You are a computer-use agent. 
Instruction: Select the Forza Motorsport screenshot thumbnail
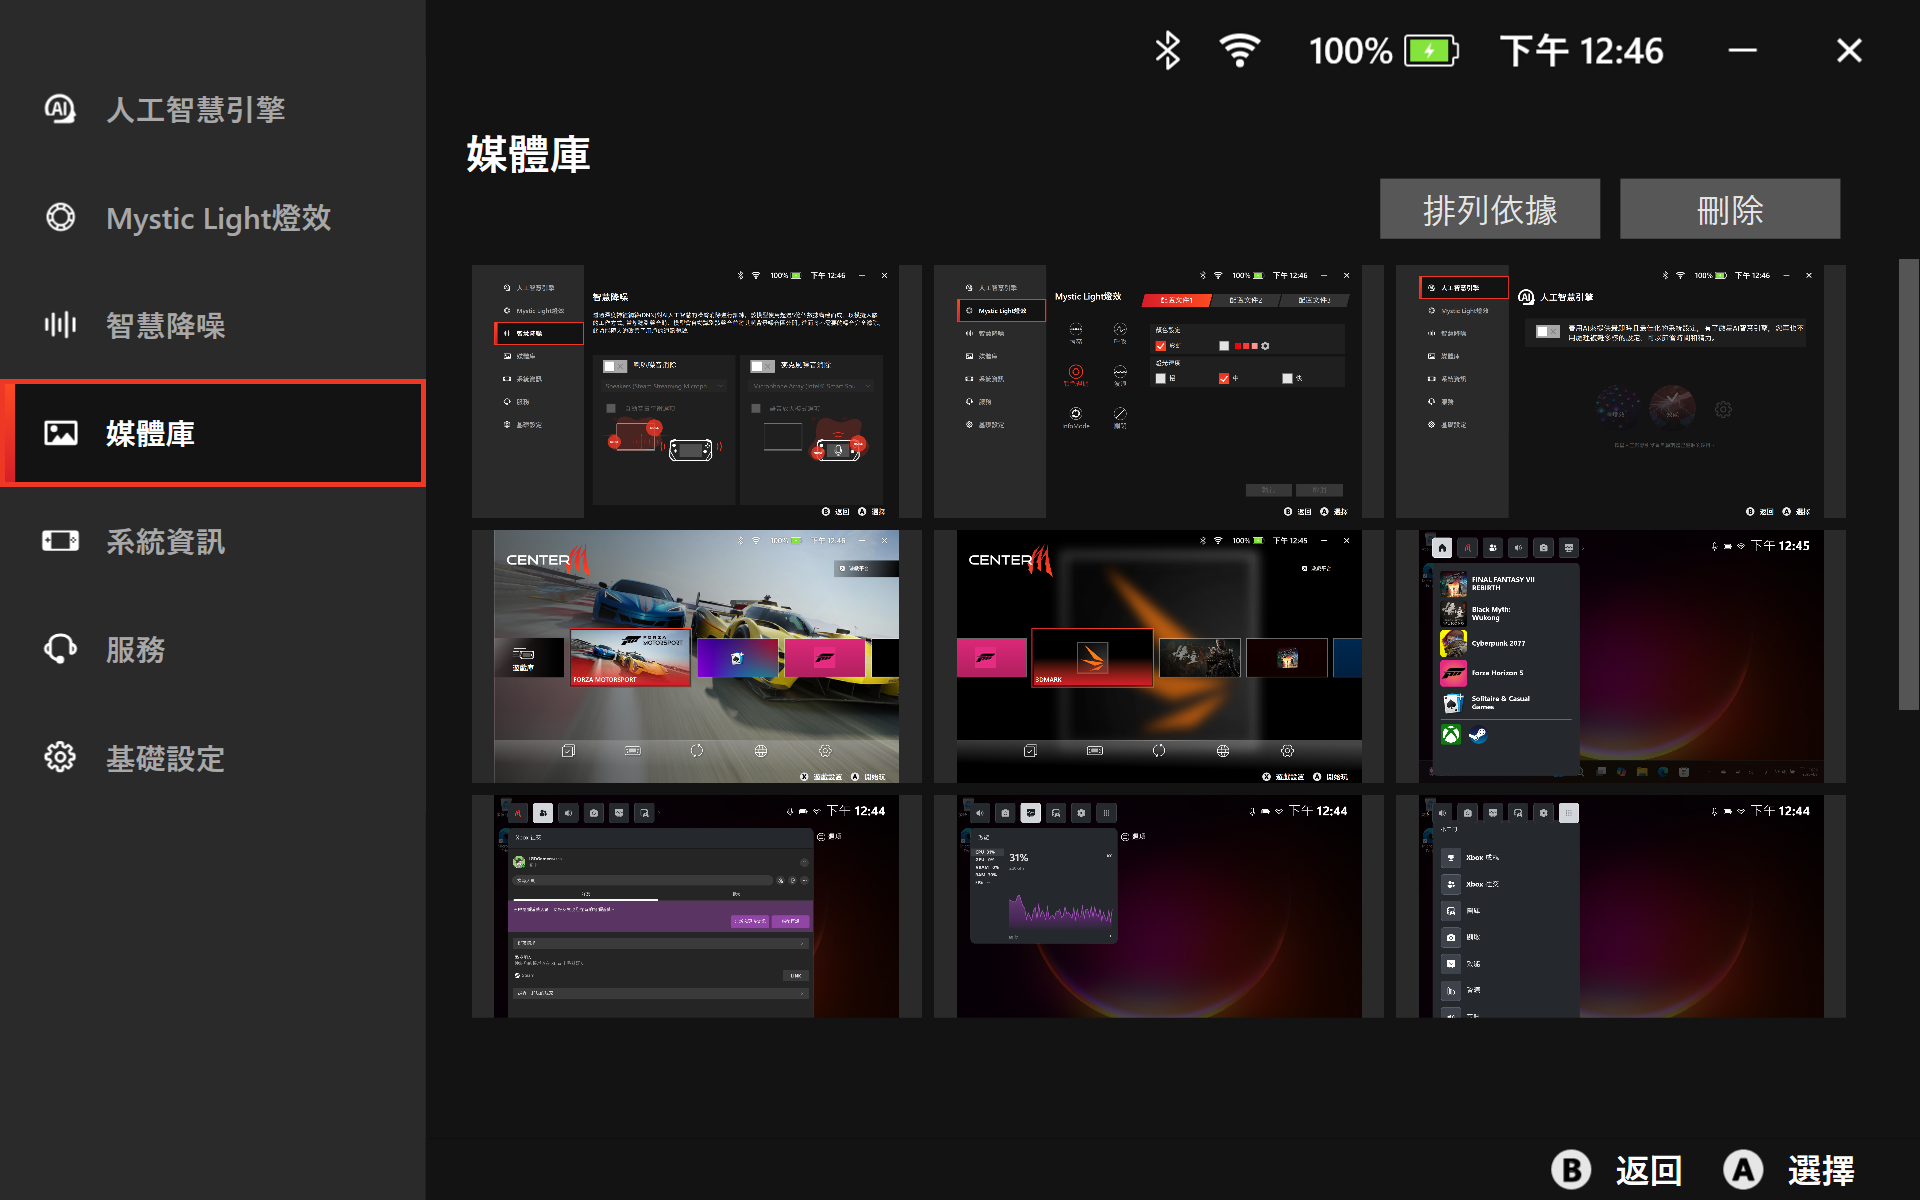tap(696, 656)
